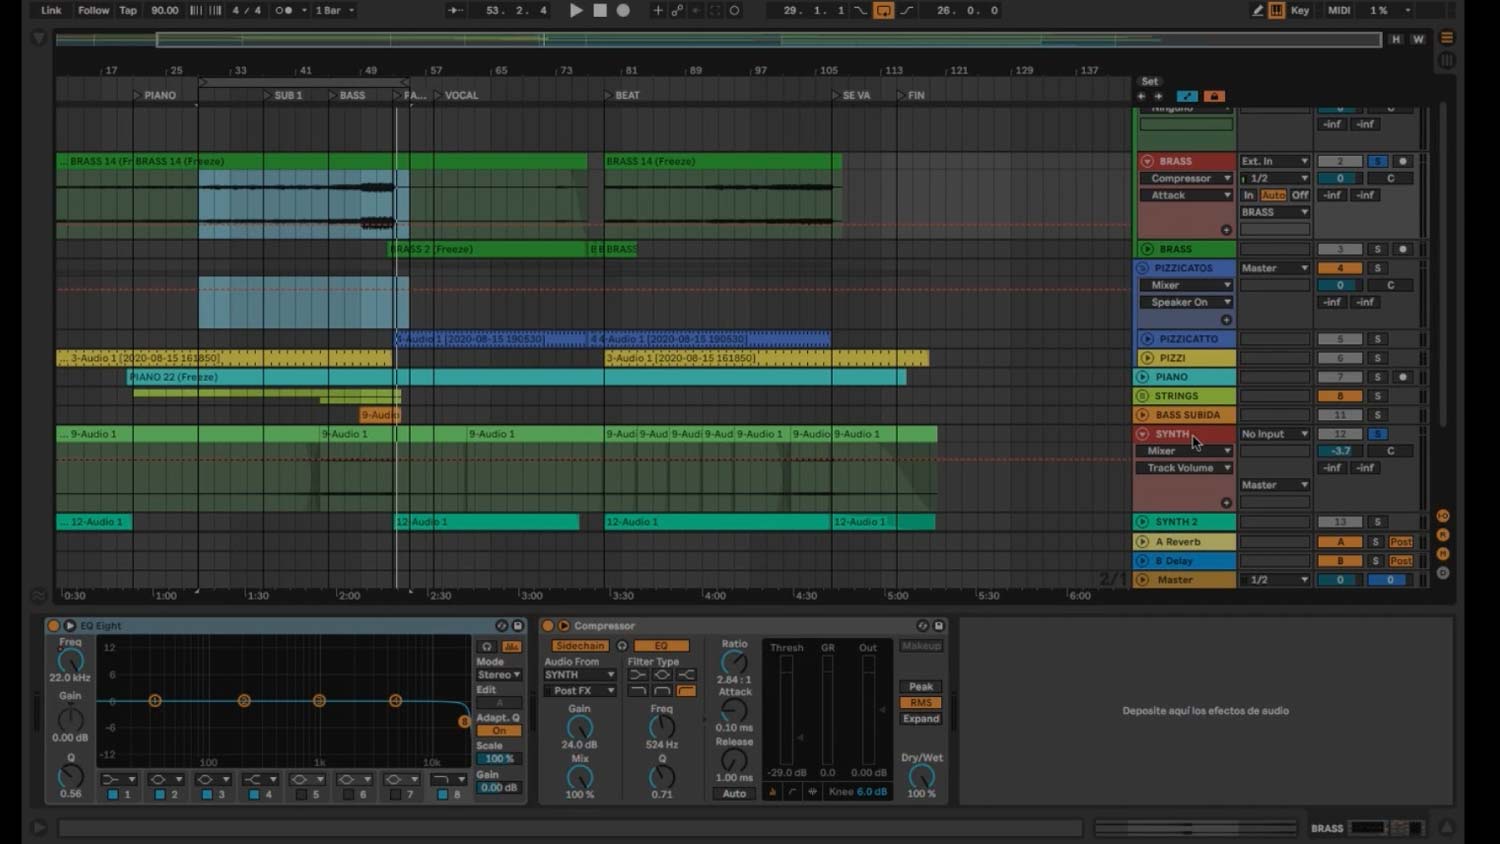Click the Link button
The height and width of the screenshot is (844, 1500).
point(51,10)
